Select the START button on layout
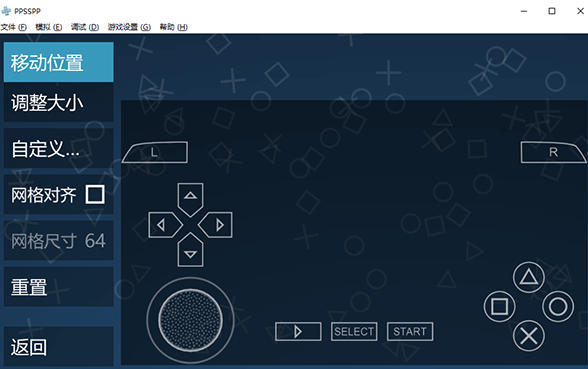The width and height of the screenshot is (588, 369). tap(410, 332)
